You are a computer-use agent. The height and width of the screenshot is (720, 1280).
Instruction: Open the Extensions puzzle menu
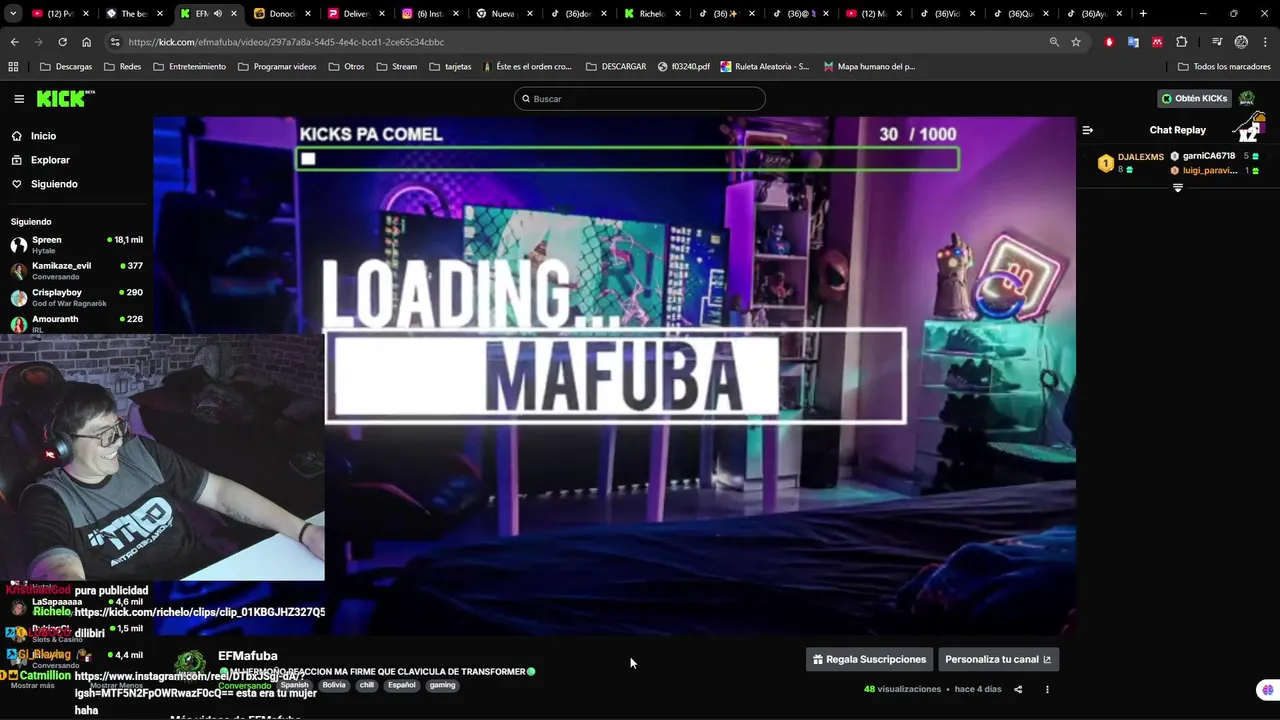click(1181, 42)
